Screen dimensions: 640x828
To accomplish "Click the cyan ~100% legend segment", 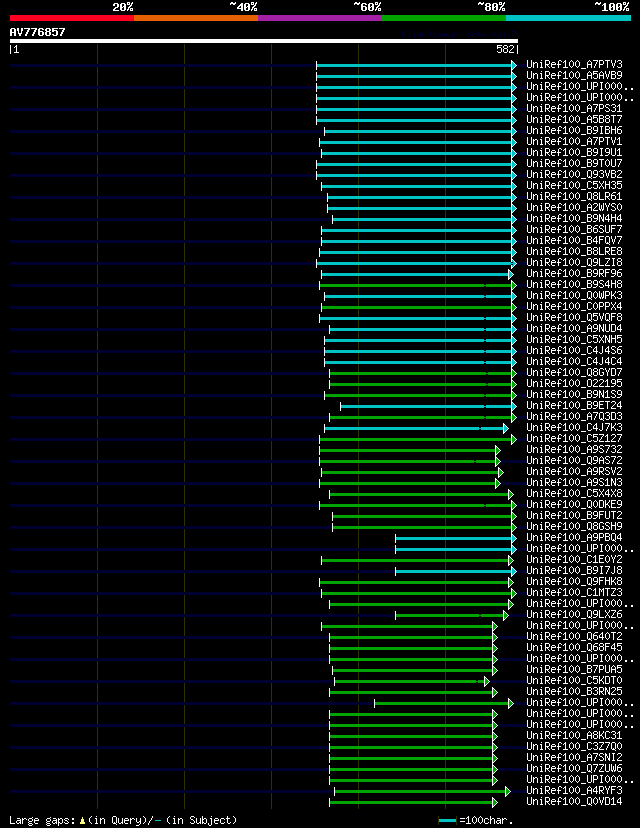I will pos(569,18).
